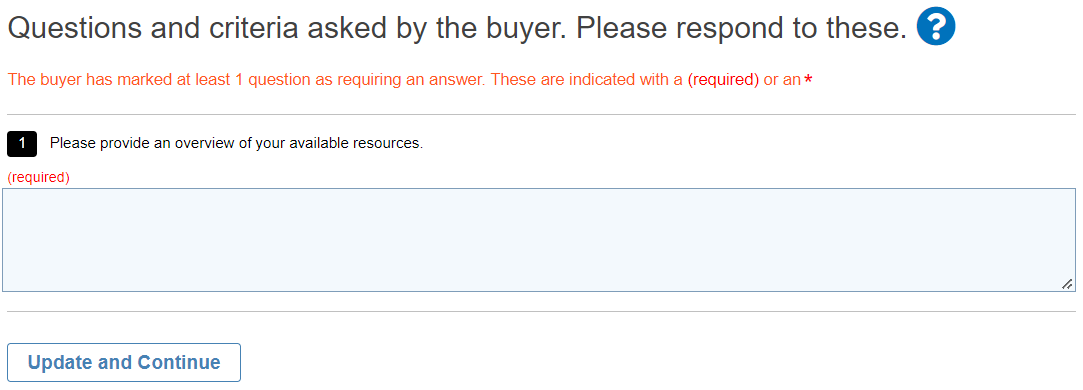Click the red (required) label under question 1
The width and height of the screenshot is (1083, 390).
[x=39, y=177]
